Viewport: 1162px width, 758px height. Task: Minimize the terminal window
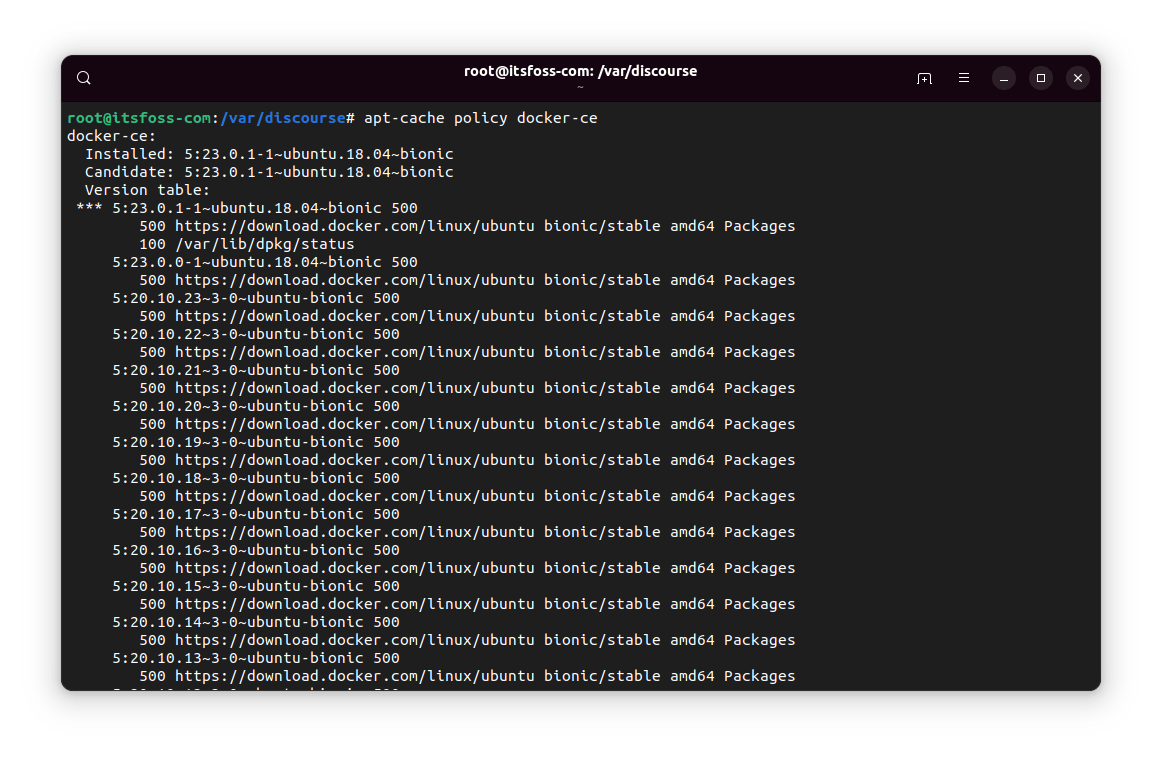point(1004,78)
